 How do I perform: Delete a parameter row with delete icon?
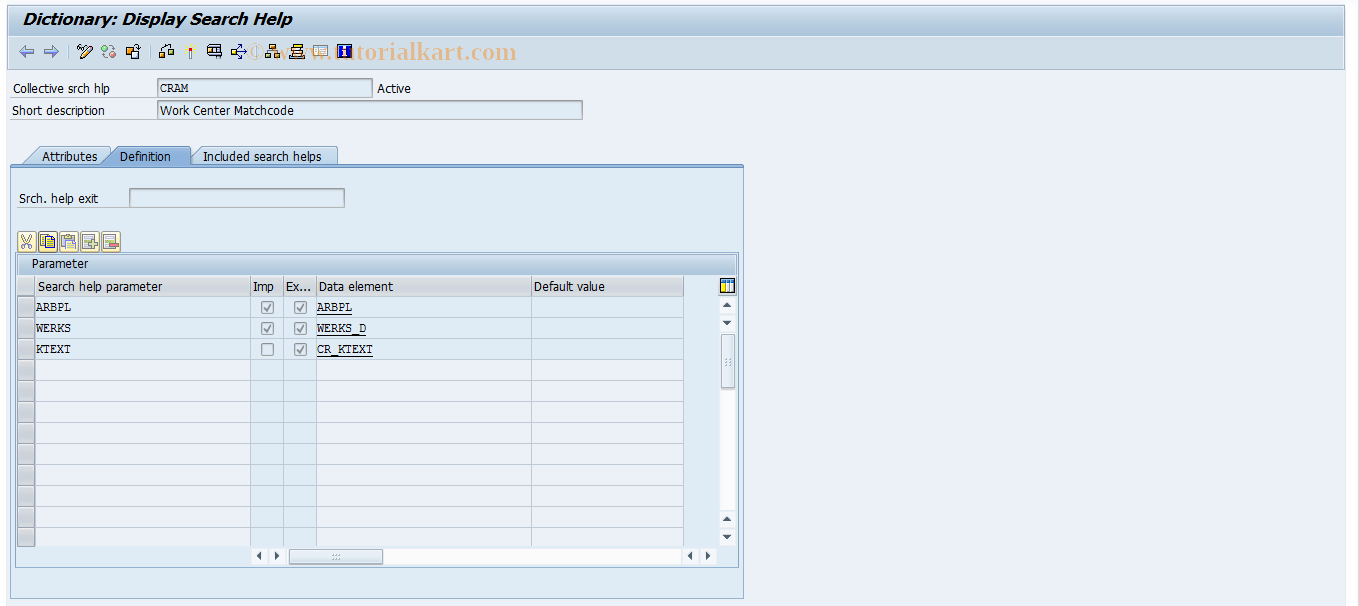pyautogui.click(x=110, y=241)
